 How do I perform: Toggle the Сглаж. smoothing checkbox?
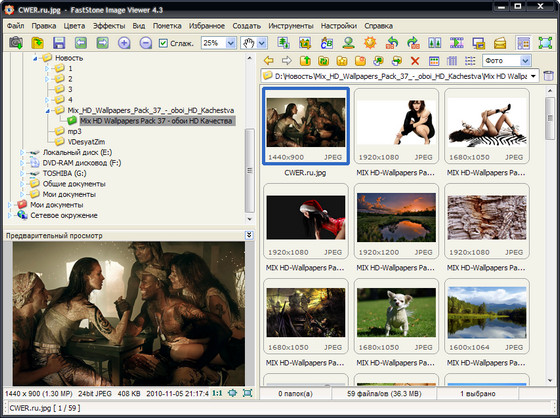click(163, 43)
